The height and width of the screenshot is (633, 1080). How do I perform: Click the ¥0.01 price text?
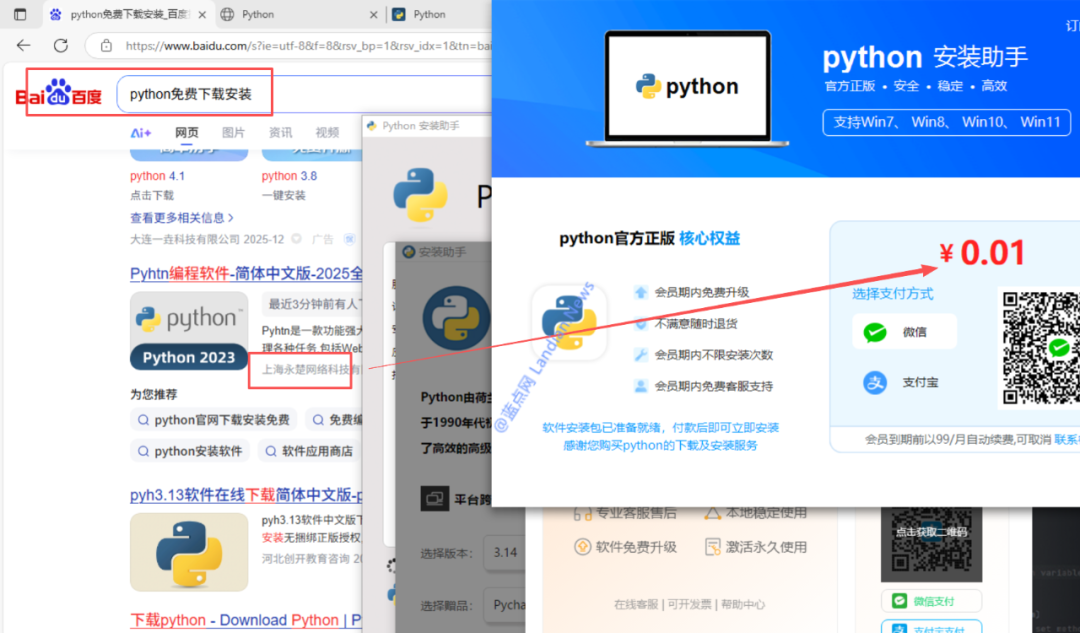pyautogui.click(x=982, y=253)
